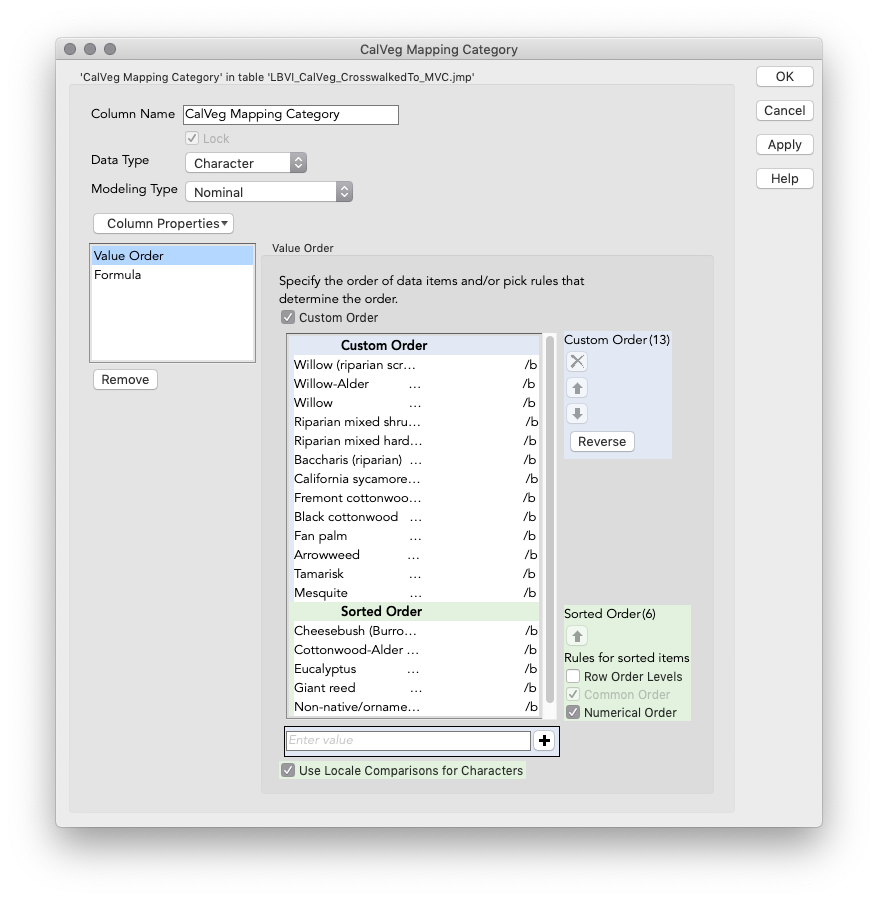The width and height of the screenshot is (878, 901).
Task: Select the 'Cottonwood-Alder' item
Action: [415, 649]
